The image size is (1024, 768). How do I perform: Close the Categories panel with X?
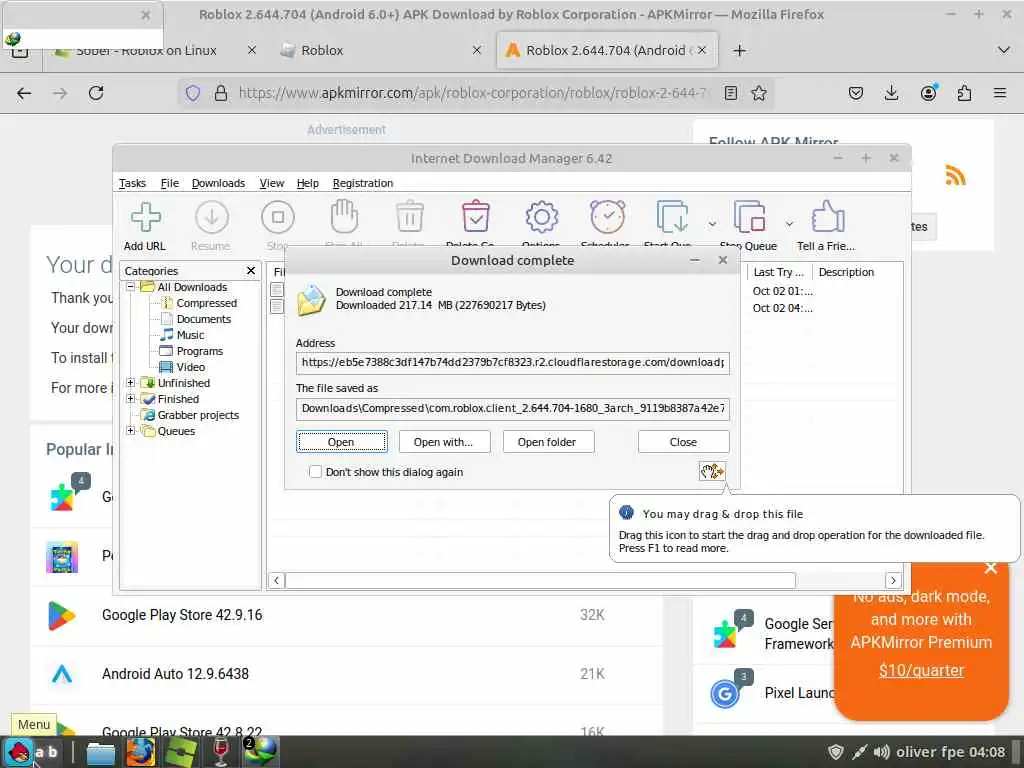251,270
